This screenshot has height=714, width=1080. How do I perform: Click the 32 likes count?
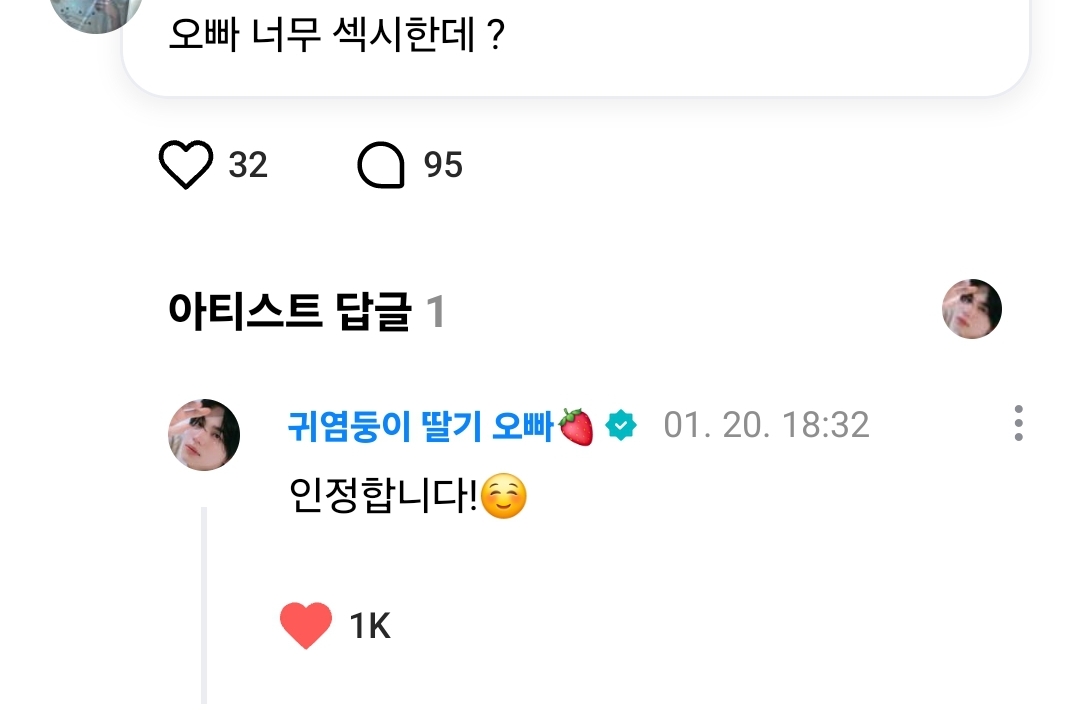pos(248,165)
